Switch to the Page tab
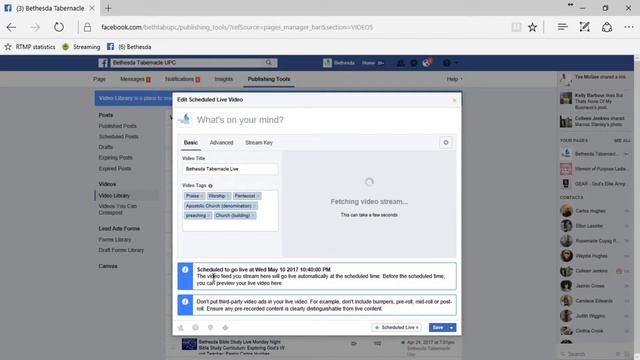Screen dimensions: 640x360 tap(99, 79)
